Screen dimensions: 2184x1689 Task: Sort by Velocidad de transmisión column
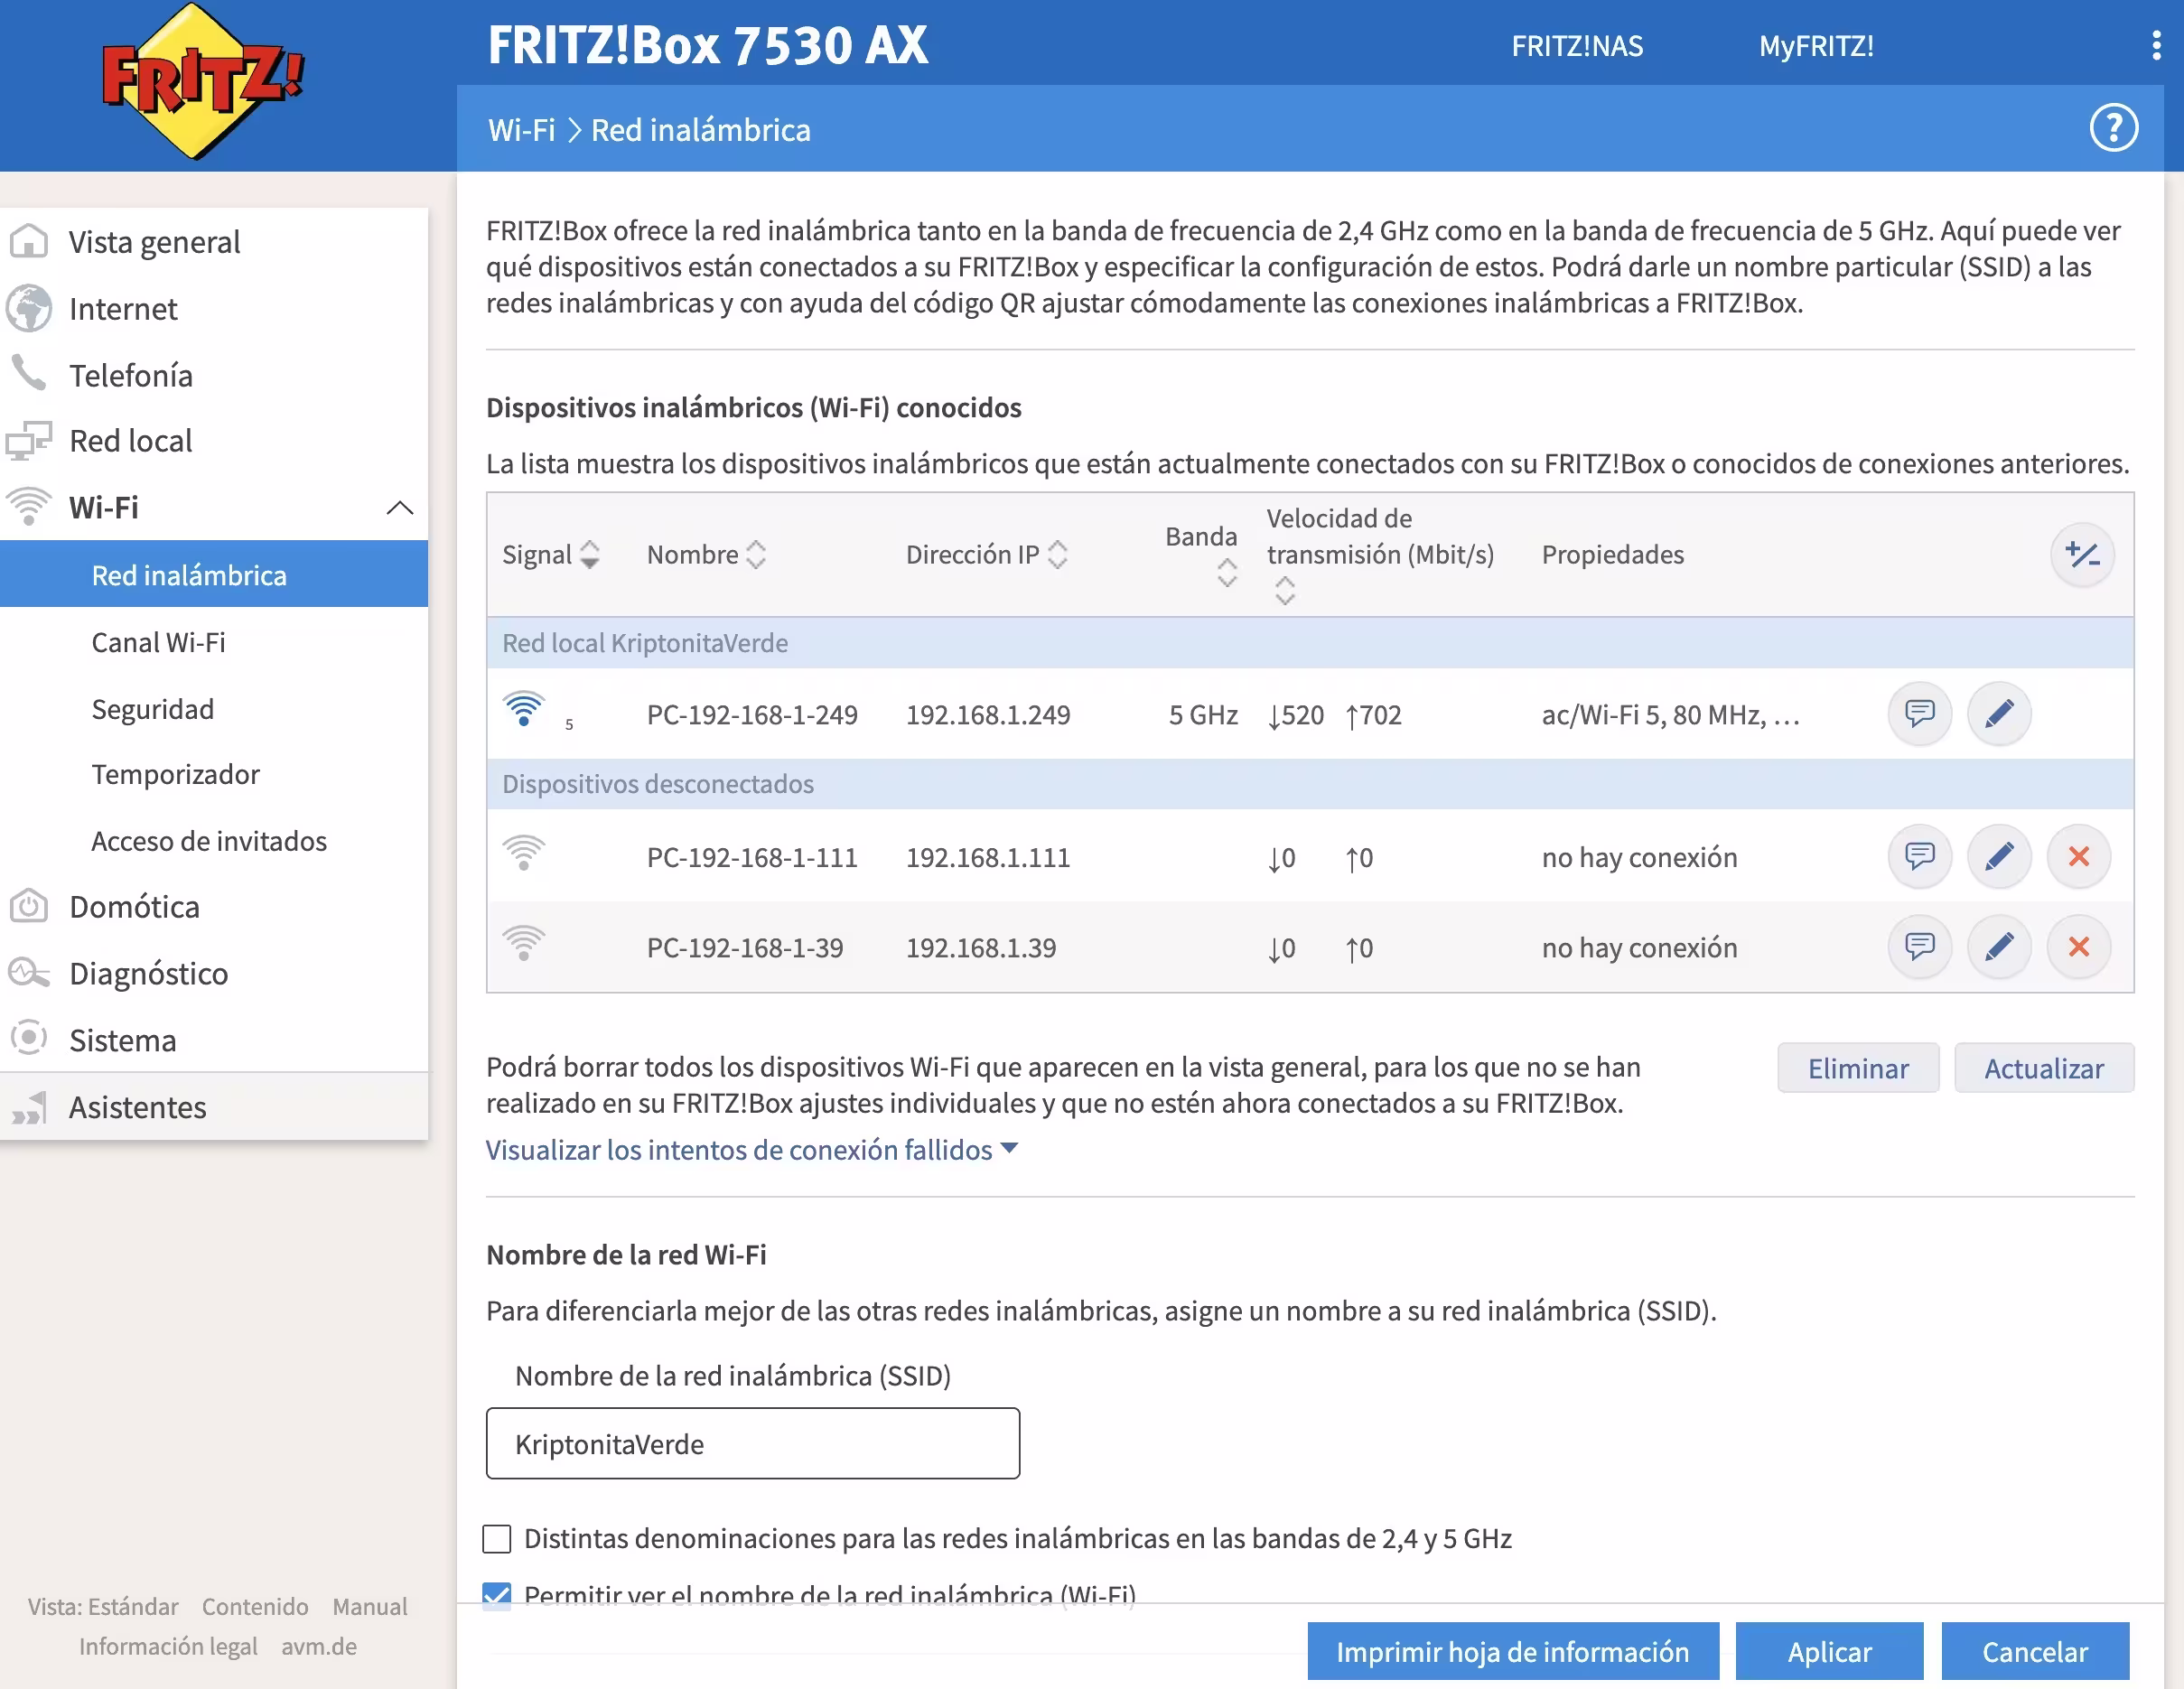pyautogui.click(x=1285, y=591)
